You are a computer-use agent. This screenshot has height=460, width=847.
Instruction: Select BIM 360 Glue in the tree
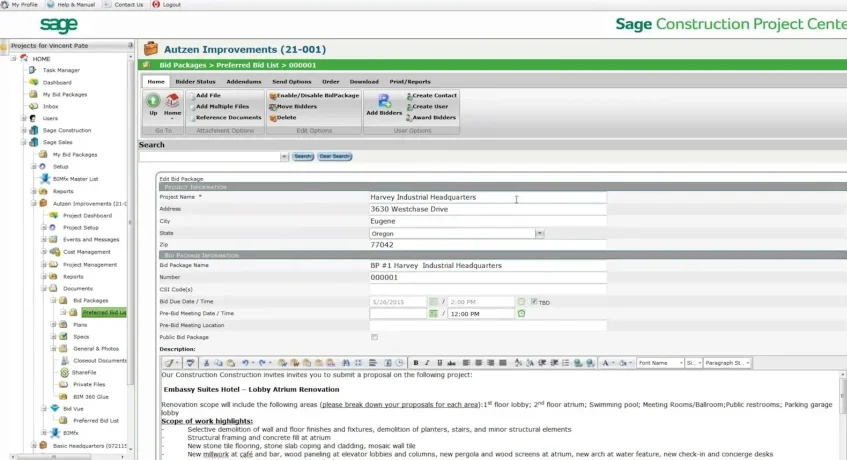91,397
